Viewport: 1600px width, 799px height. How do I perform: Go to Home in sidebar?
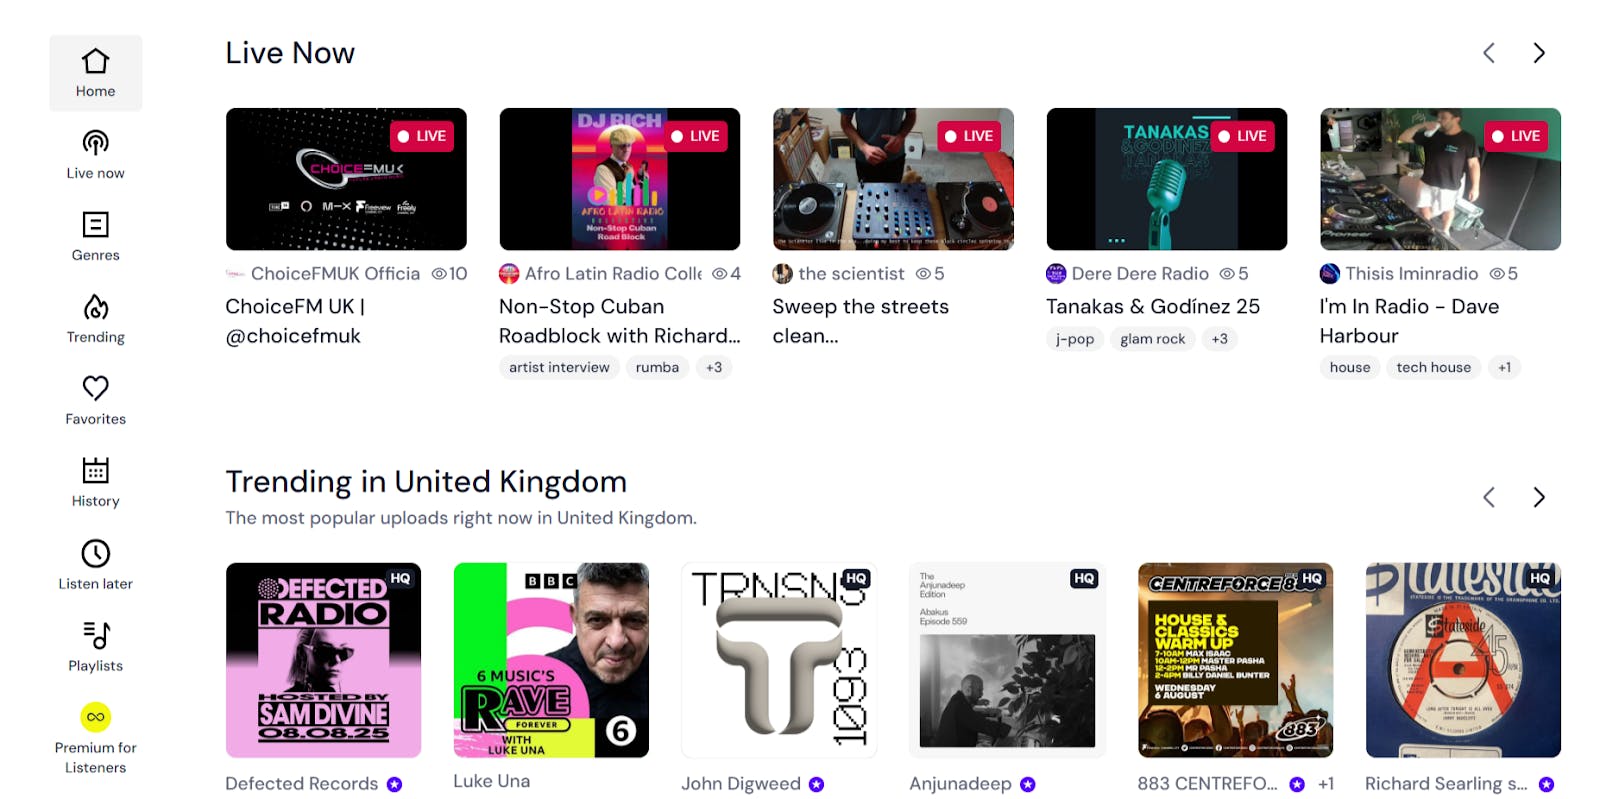[x=95, y=73]
